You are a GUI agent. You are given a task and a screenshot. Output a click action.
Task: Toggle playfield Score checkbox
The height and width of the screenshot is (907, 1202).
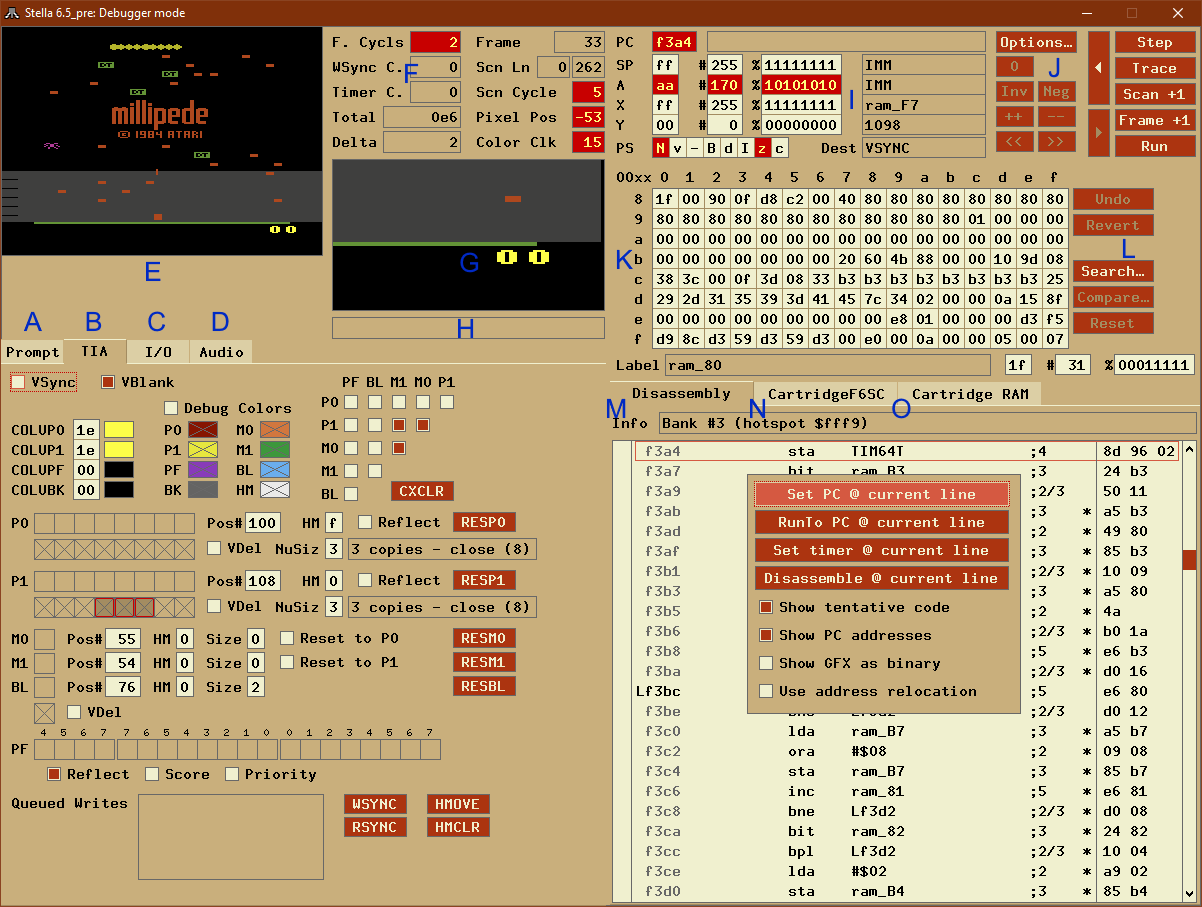[x=152, y=774]
